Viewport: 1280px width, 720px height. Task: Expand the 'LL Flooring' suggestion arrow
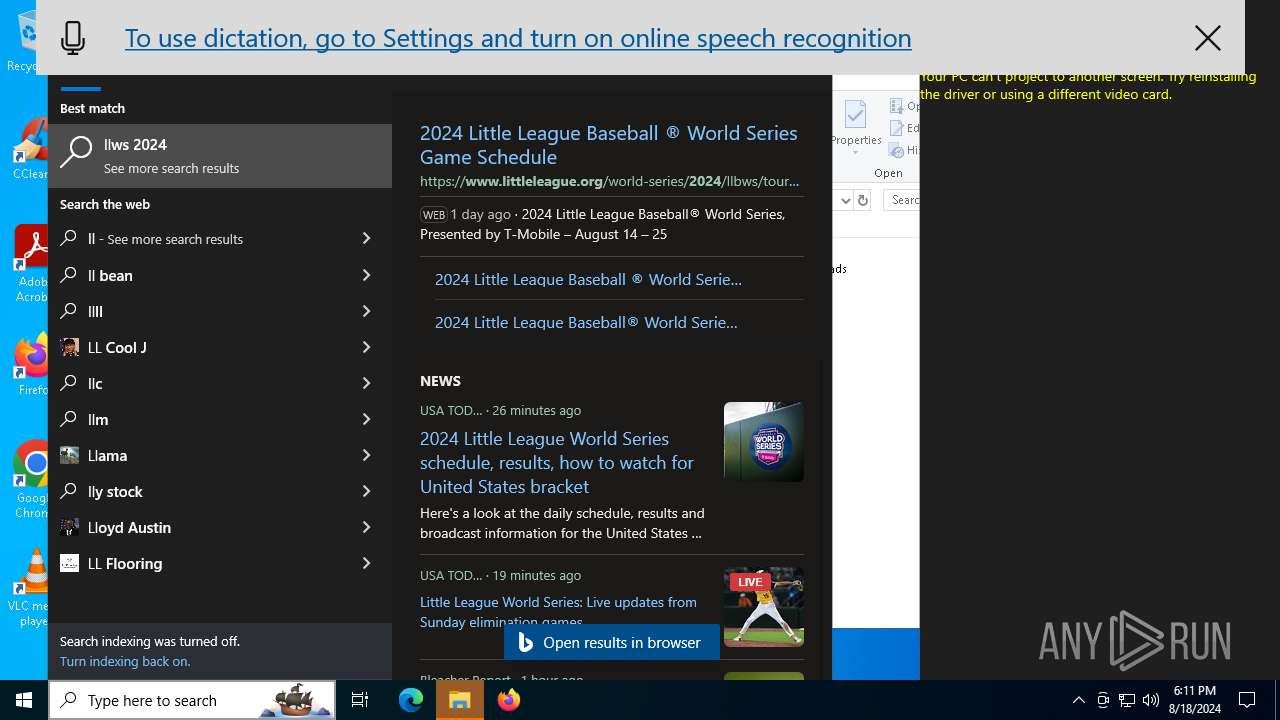366,563
